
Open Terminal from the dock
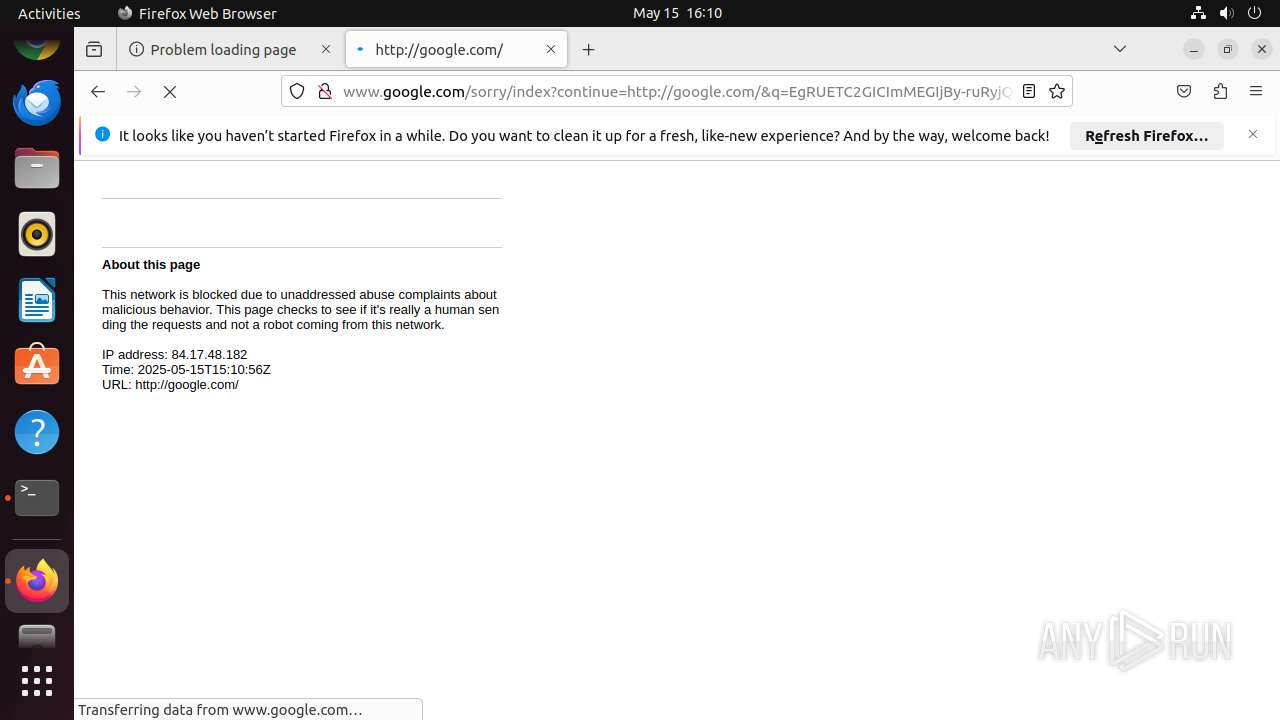click(37, 498)
